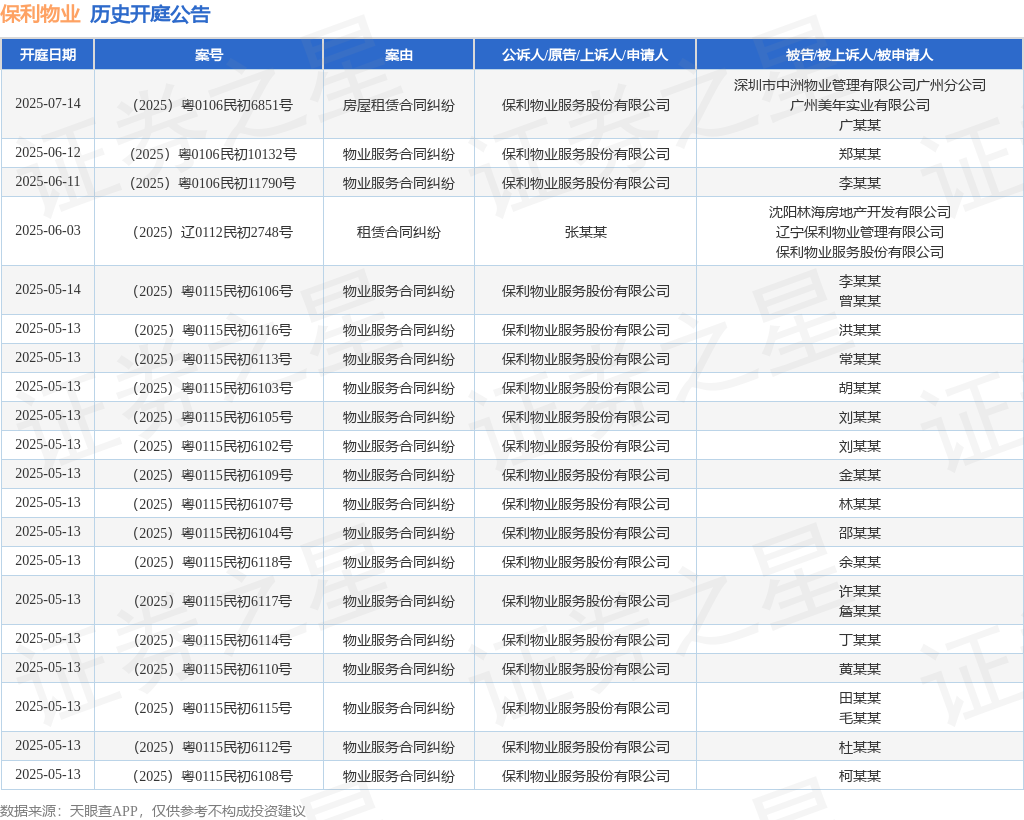This screenshot has height=820, width=1024.
Task: Select the date 2025-06-11
Action: tap(48, 181)
